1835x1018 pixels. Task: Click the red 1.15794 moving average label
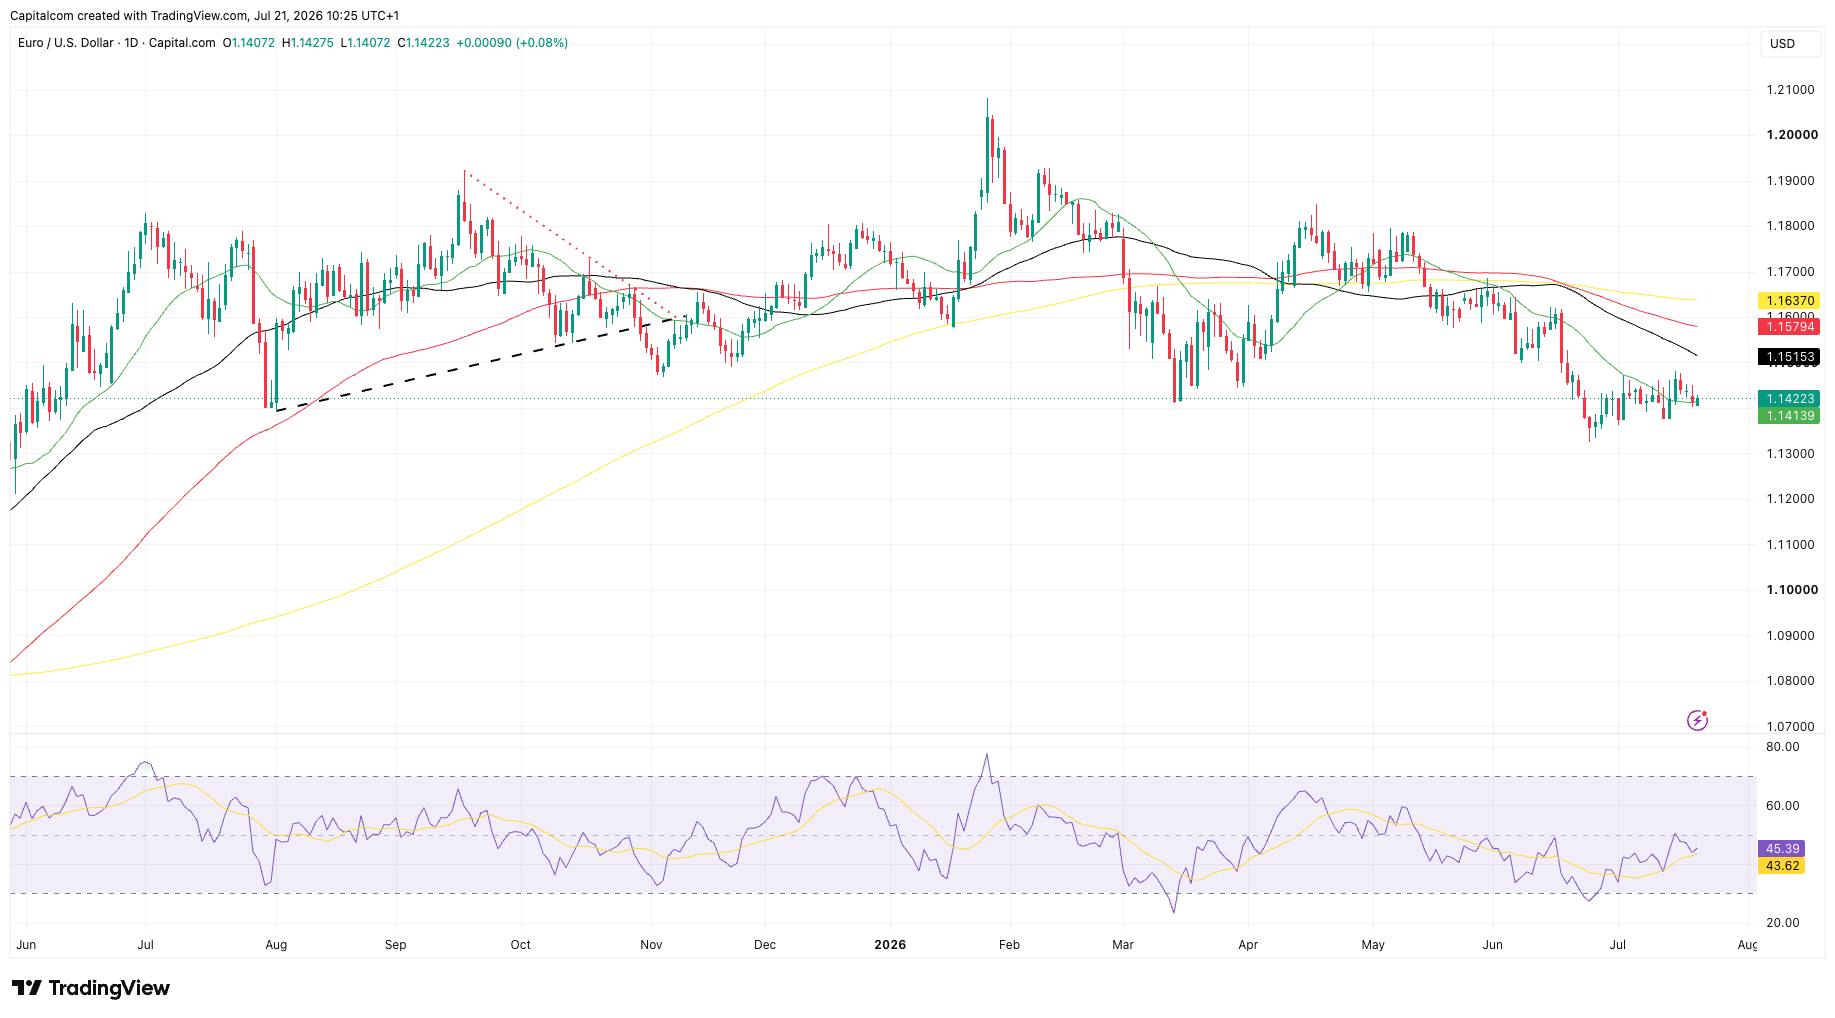click(1789, 326)
